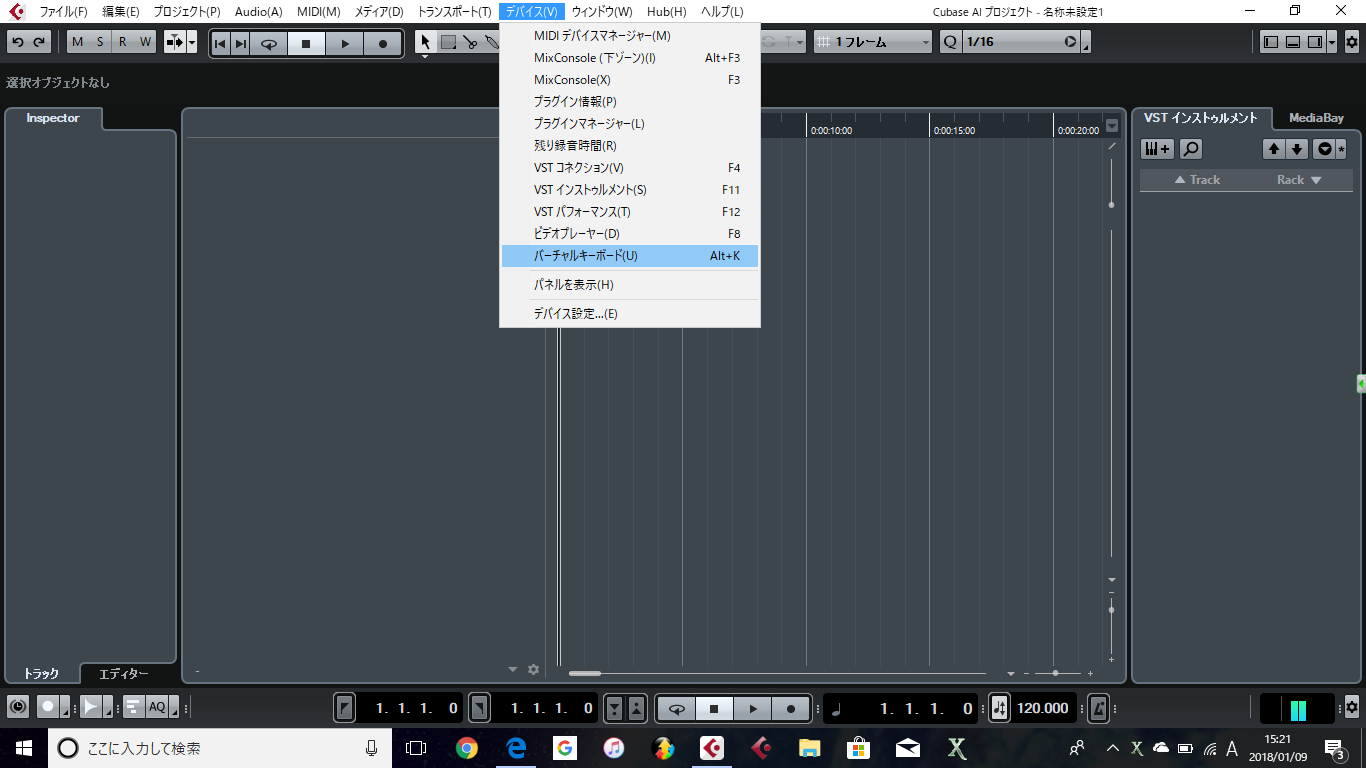The height and width of the screenshot is (768, 1366).
Task: Click the find instruments magnifier icon
Action: (1190, 149)
